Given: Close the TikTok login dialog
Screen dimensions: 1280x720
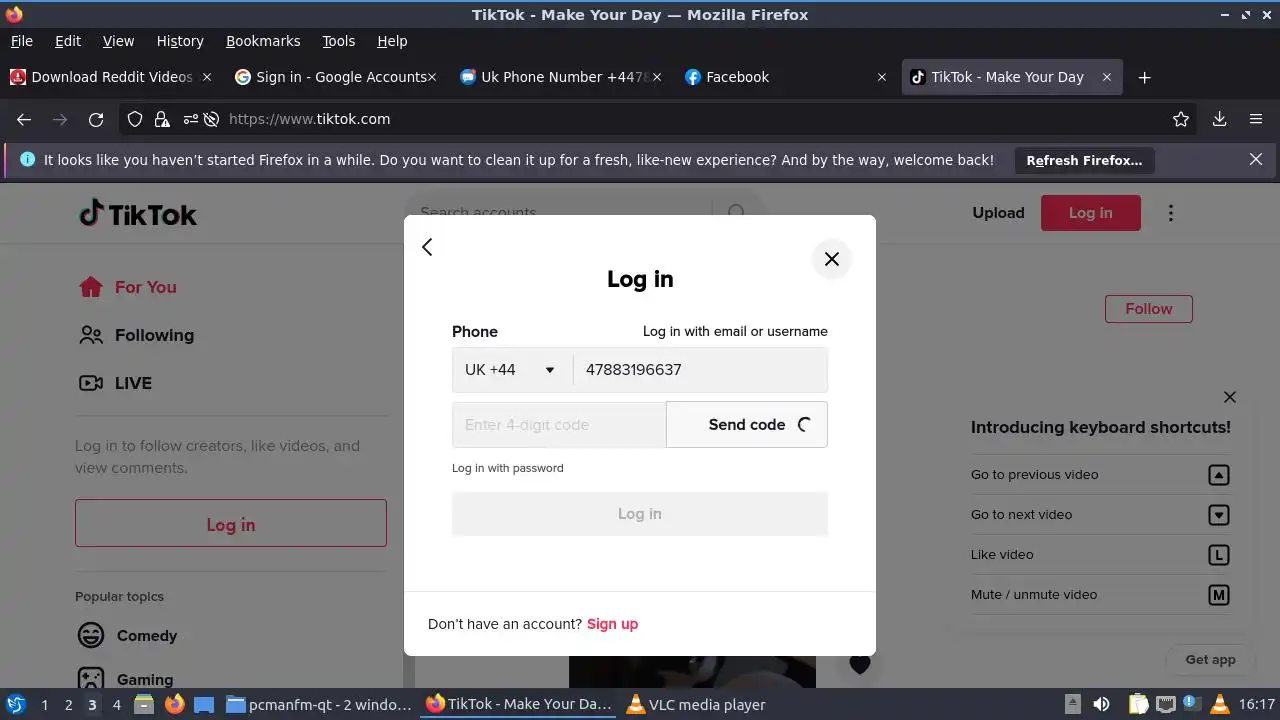Looking at the screenshot, I should (831, 259).
